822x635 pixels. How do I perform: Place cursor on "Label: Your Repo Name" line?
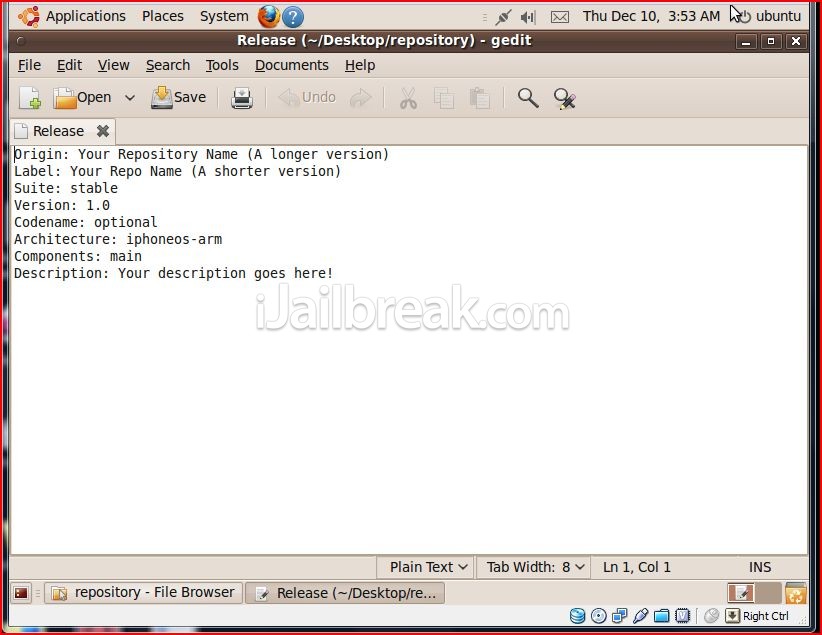tap(177, 171)
